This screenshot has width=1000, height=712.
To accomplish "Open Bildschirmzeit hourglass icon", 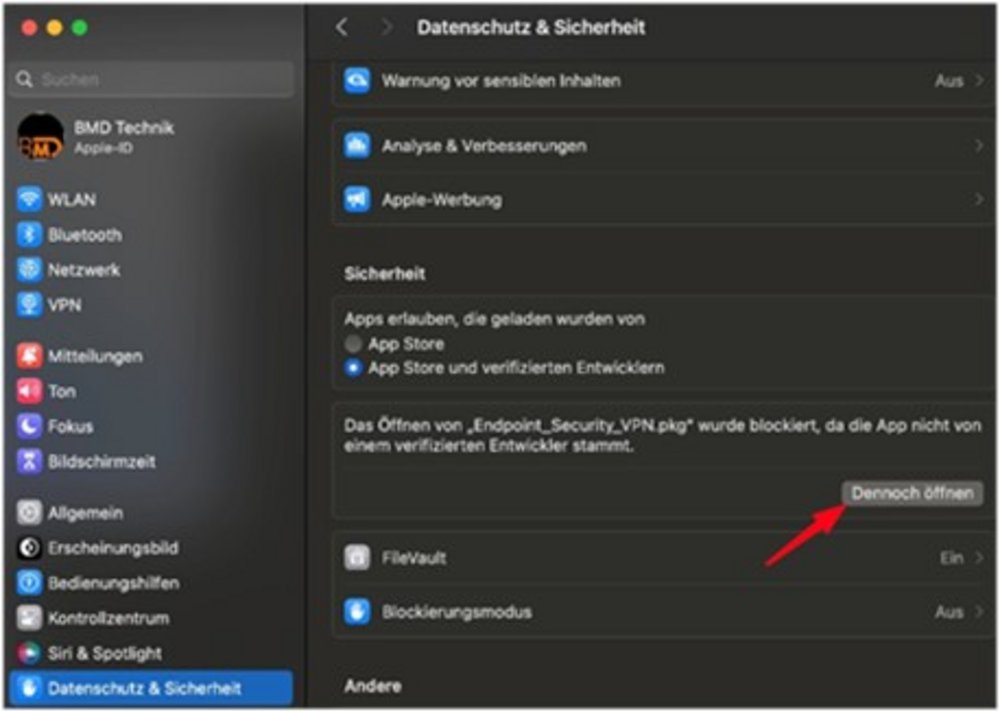I will (29, 462).
